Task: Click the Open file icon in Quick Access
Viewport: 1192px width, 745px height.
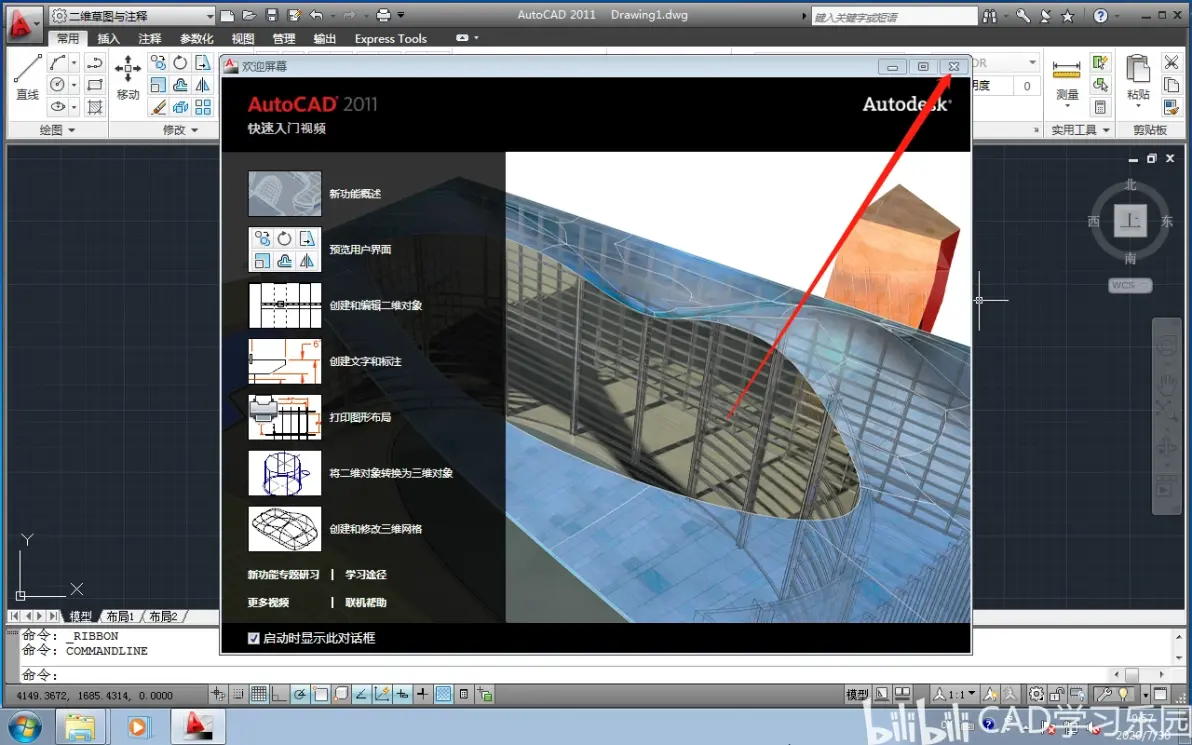Action: tap(249, 15)
